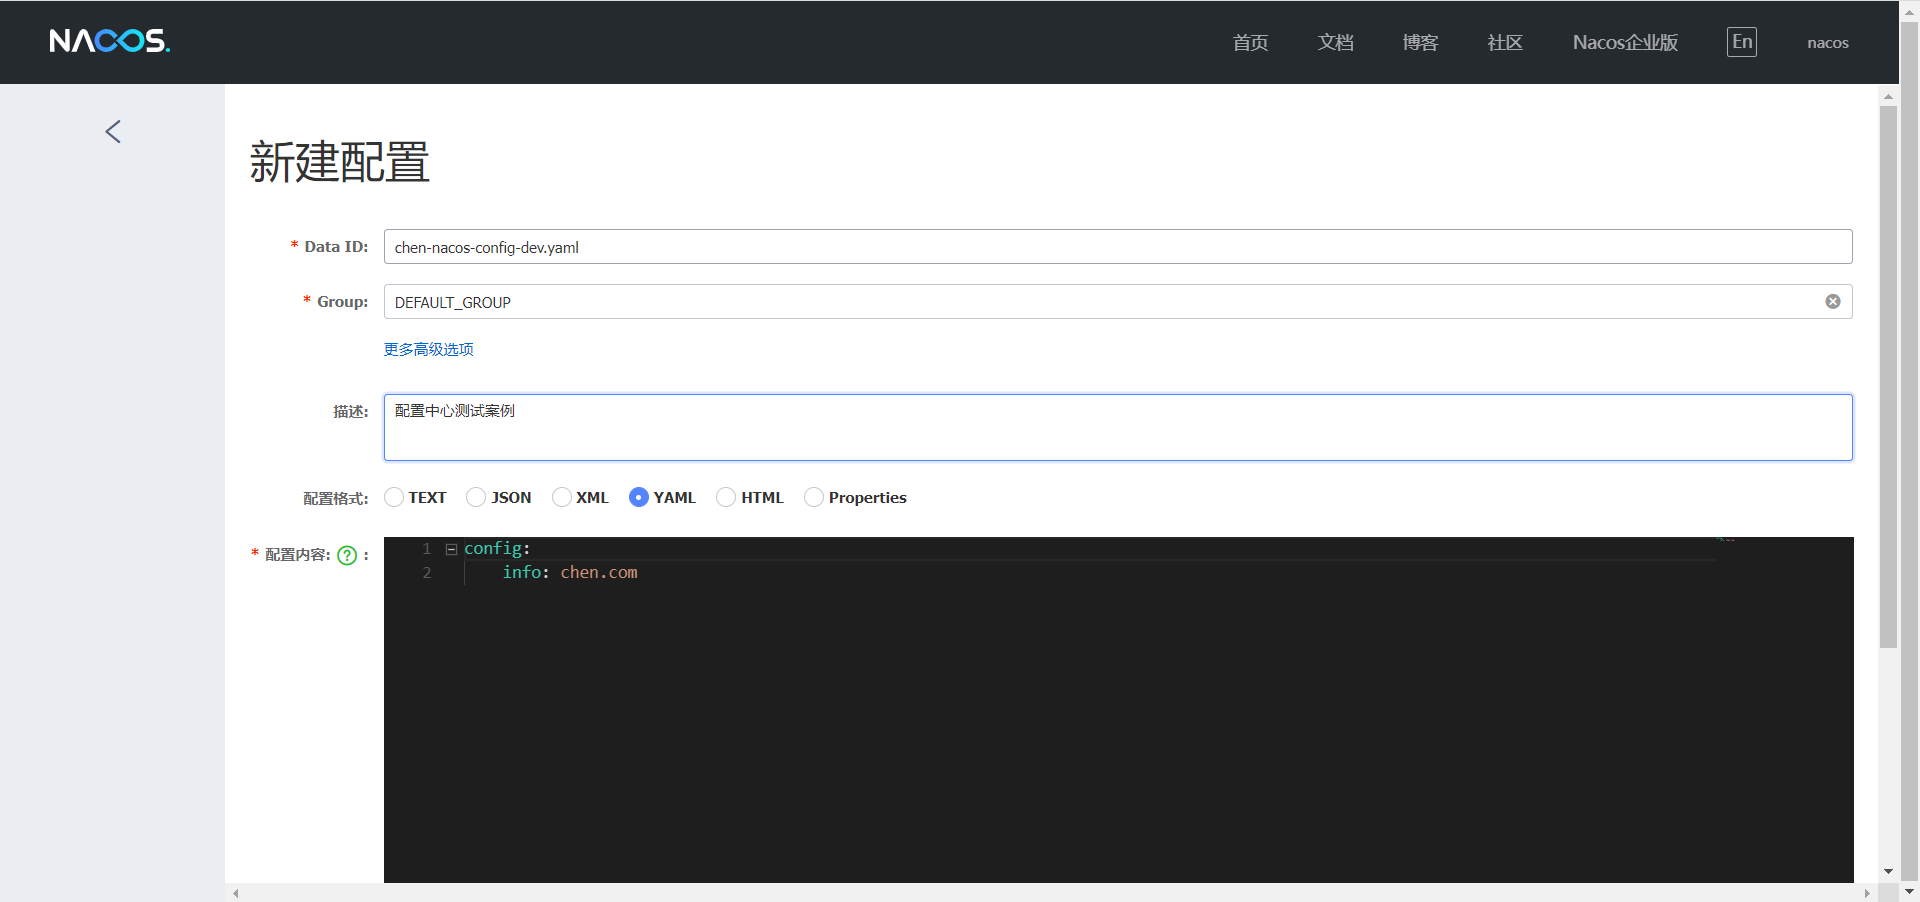The width and height of the screenshot is (1920, 902).
Task: Select the TEXT format radio button
Action: coord(394,497)
